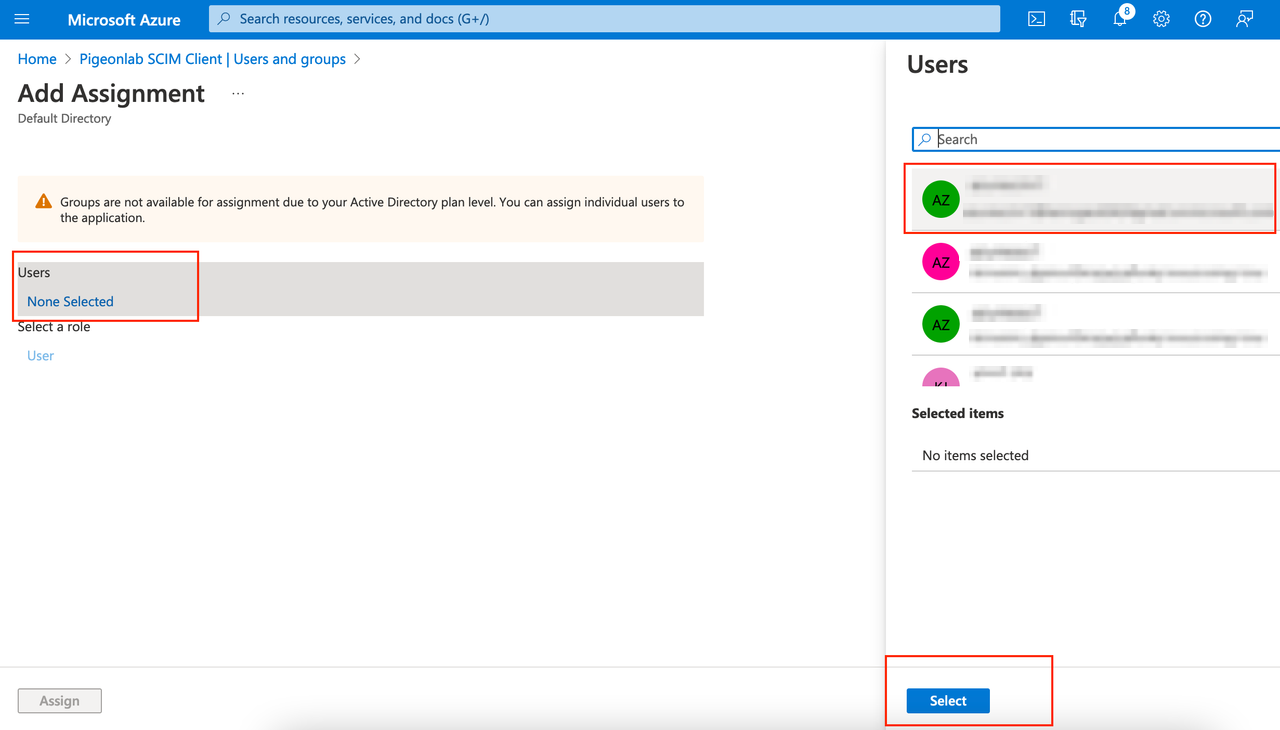This screenshot has width=1280, height=730.
Task: Select the partially visible fourth user row
Action: click(x=1096, y=371)
